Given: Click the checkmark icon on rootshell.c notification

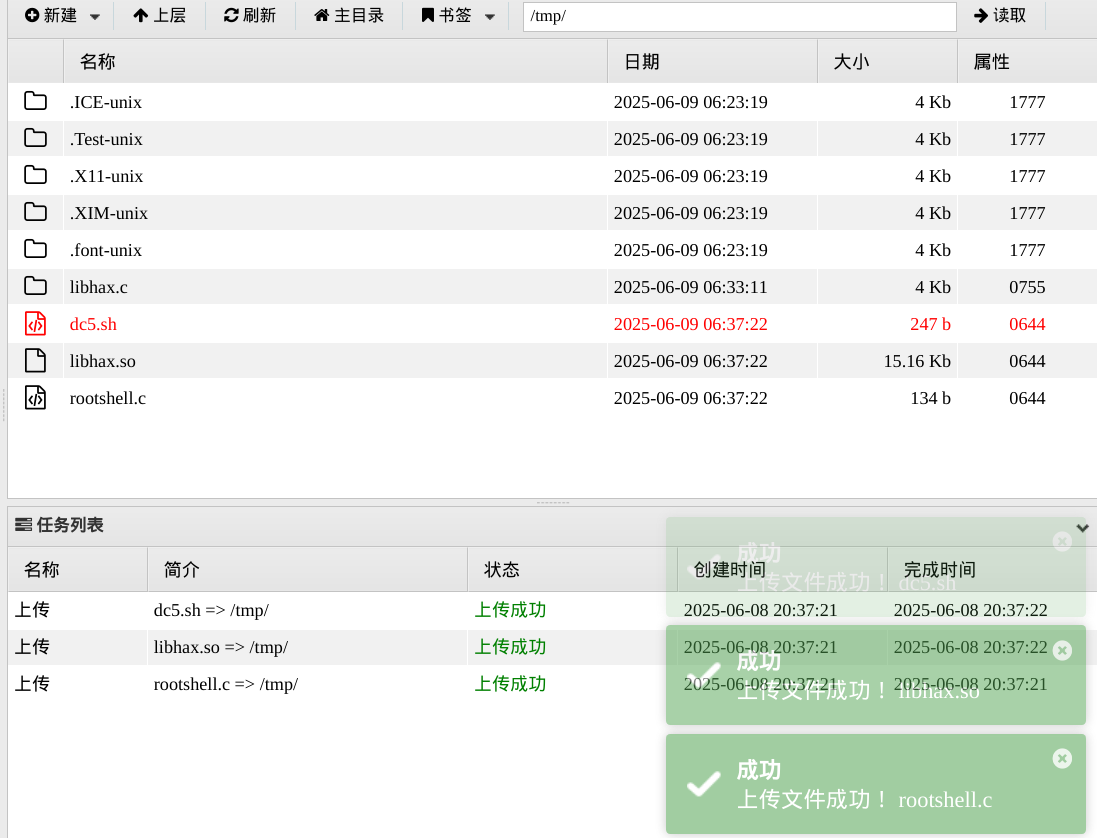Looking at the screenshot, I should [704, 783].
